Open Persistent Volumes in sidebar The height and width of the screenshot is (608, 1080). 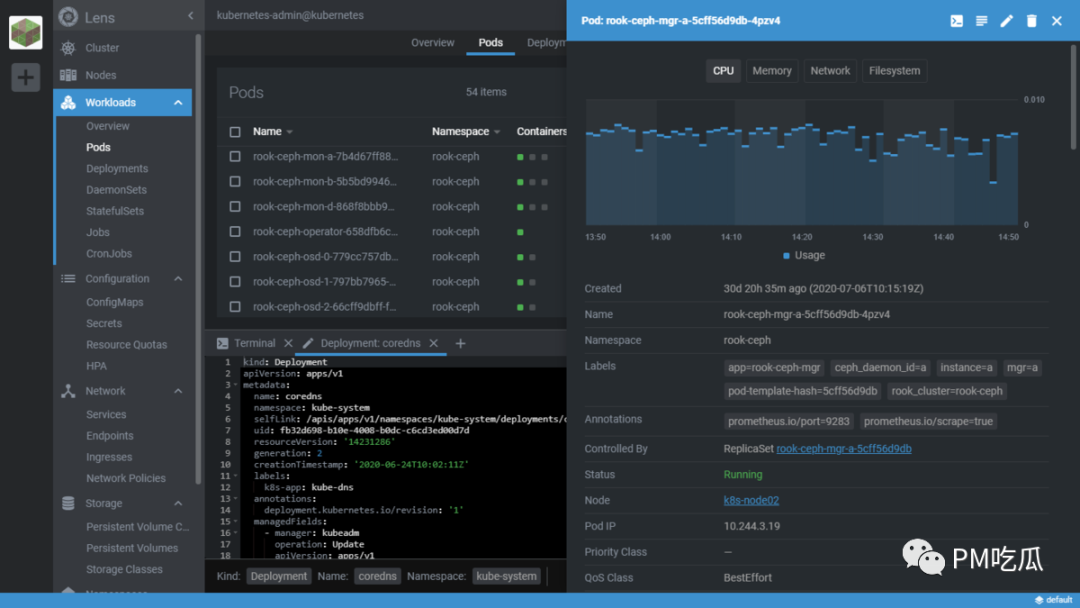click(132, 548)
